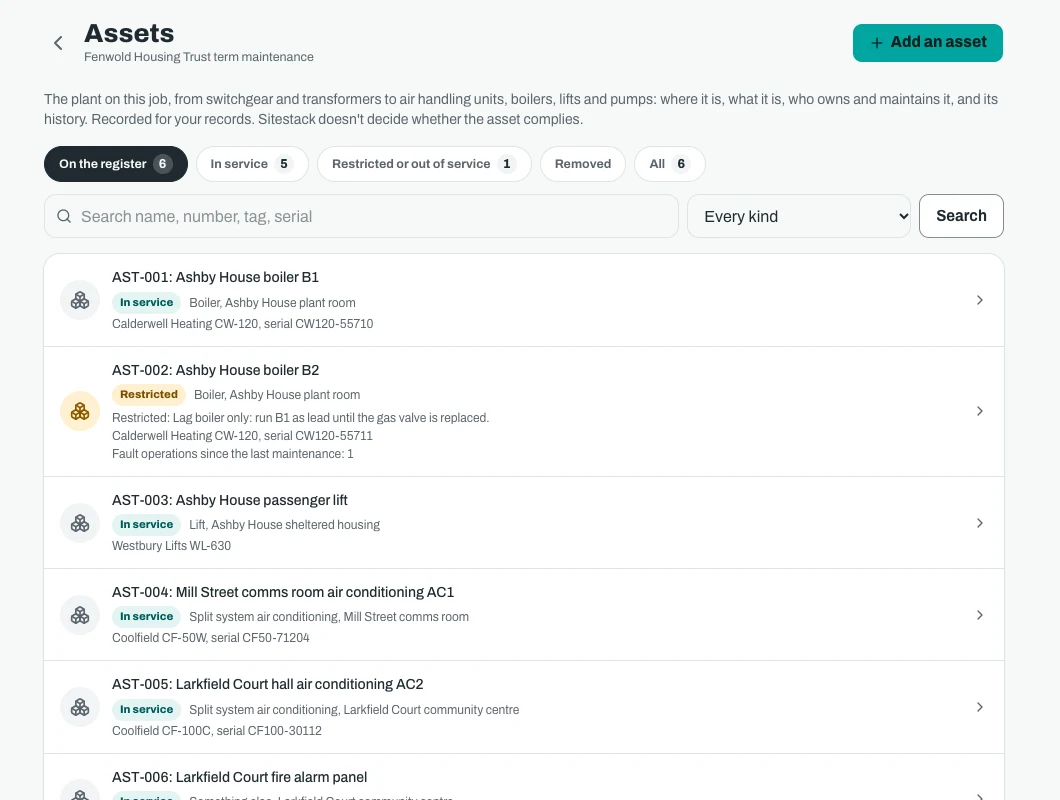Click 'Coolfield CF-50W, serial CF50-71204'

pyautogui.click(x=211, y=638)
